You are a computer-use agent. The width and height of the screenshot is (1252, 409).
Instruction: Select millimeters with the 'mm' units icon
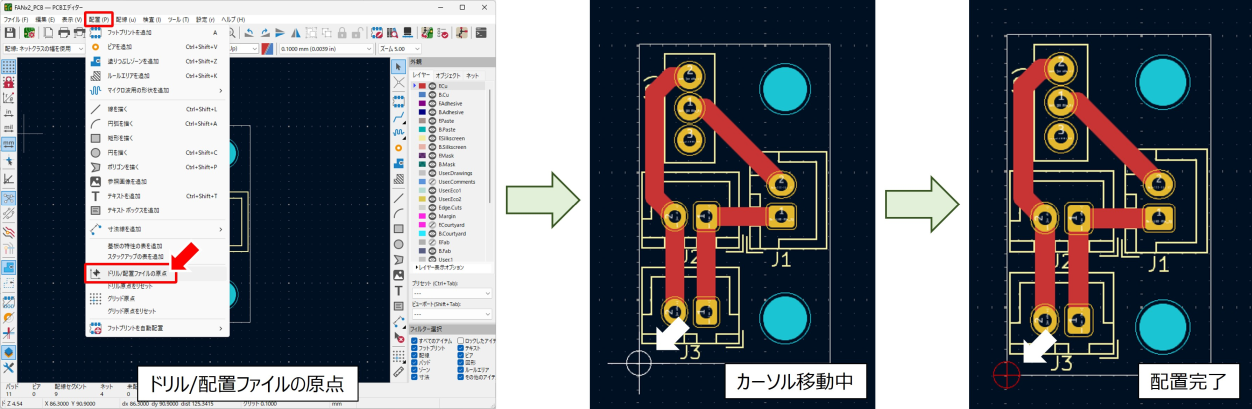[9, 144]
